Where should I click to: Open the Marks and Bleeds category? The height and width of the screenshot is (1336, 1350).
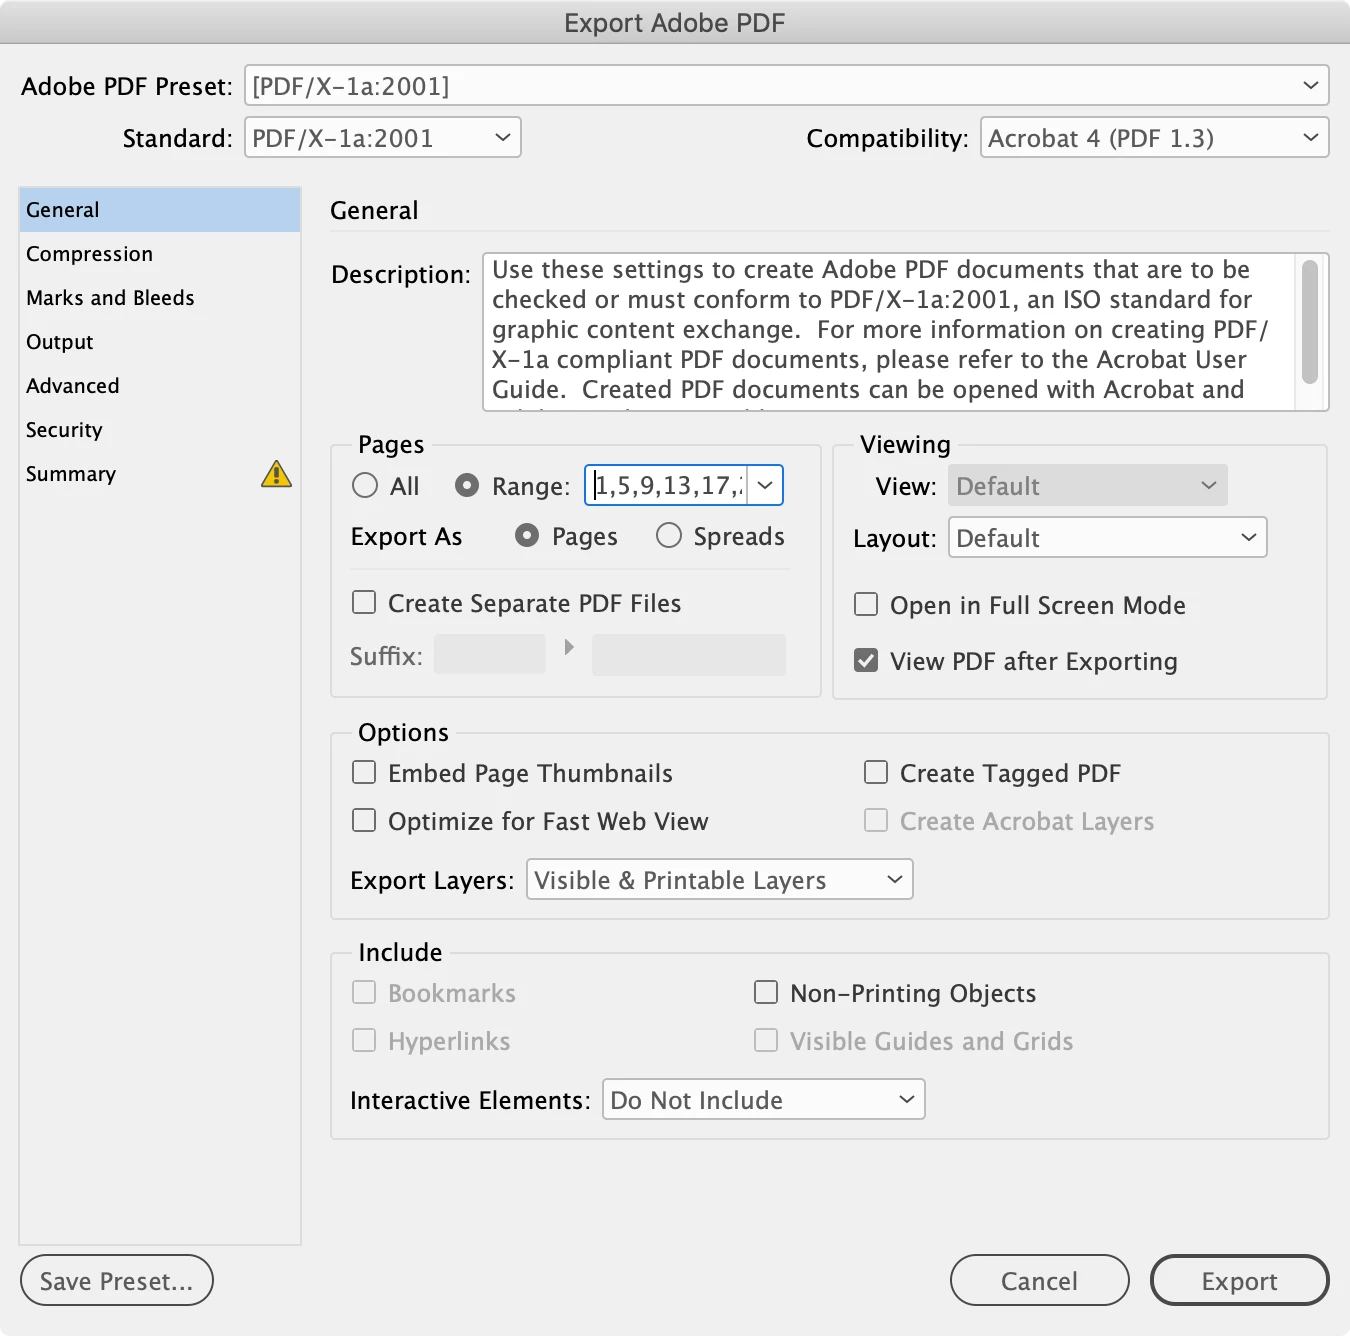pos(160,298)
